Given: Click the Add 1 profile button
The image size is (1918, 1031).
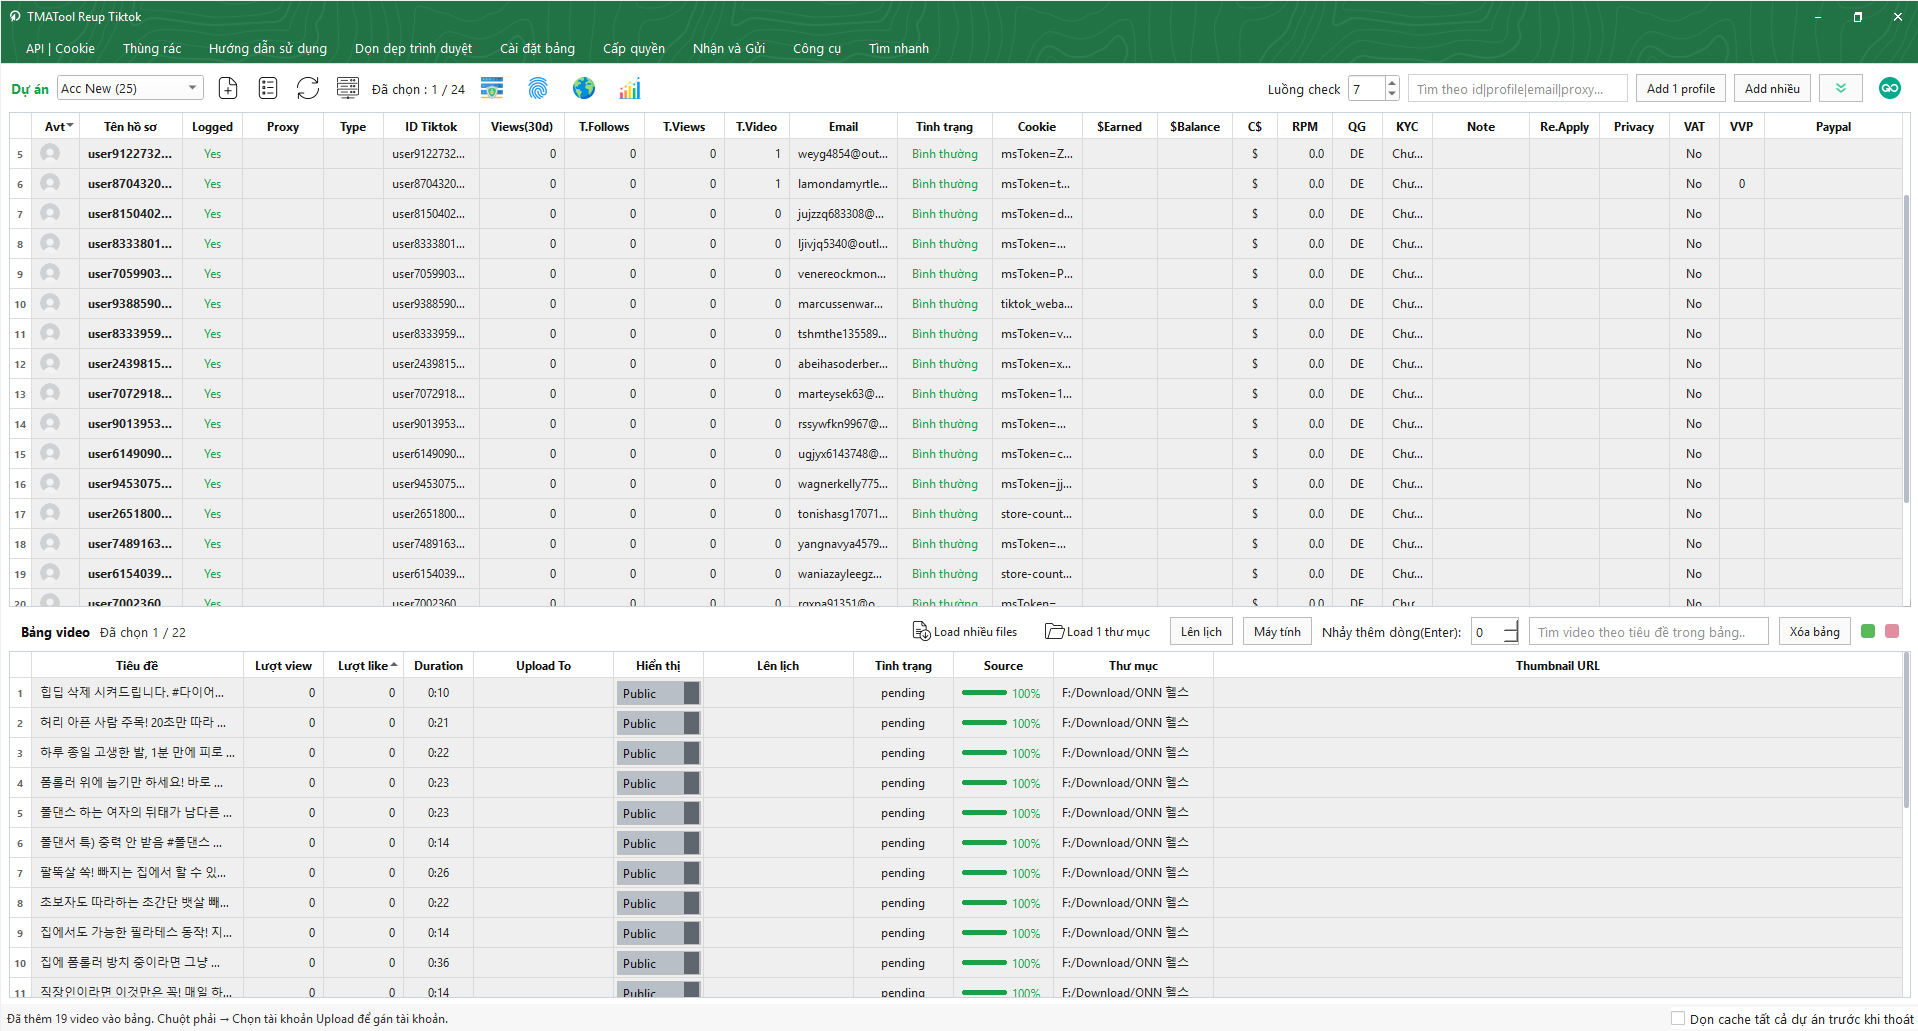Looking at the screenshot, I should point(1680,88).
